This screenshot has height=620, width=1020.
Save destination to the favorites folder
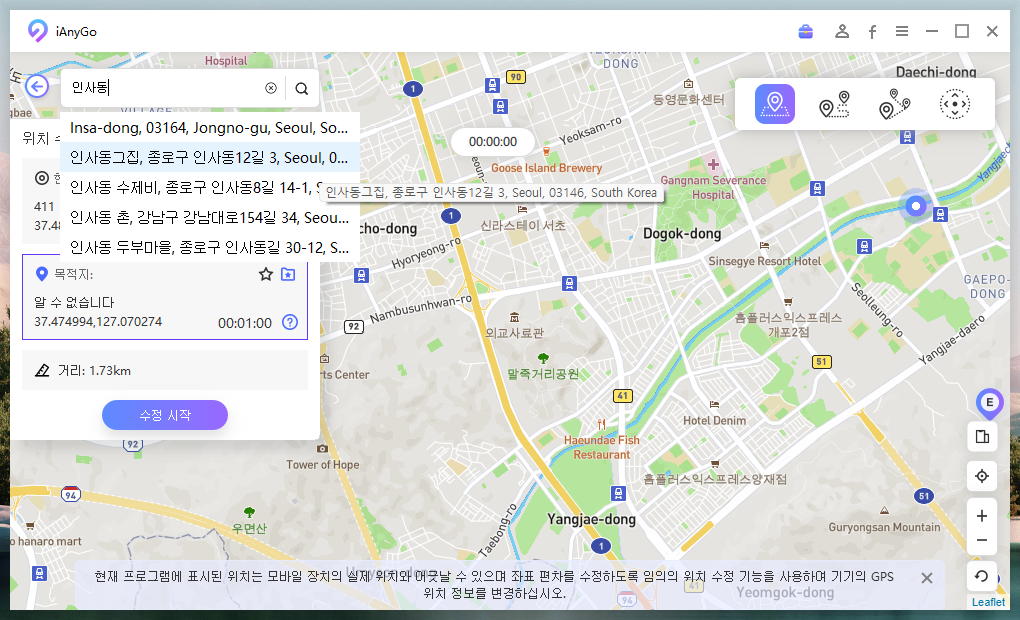288,274
